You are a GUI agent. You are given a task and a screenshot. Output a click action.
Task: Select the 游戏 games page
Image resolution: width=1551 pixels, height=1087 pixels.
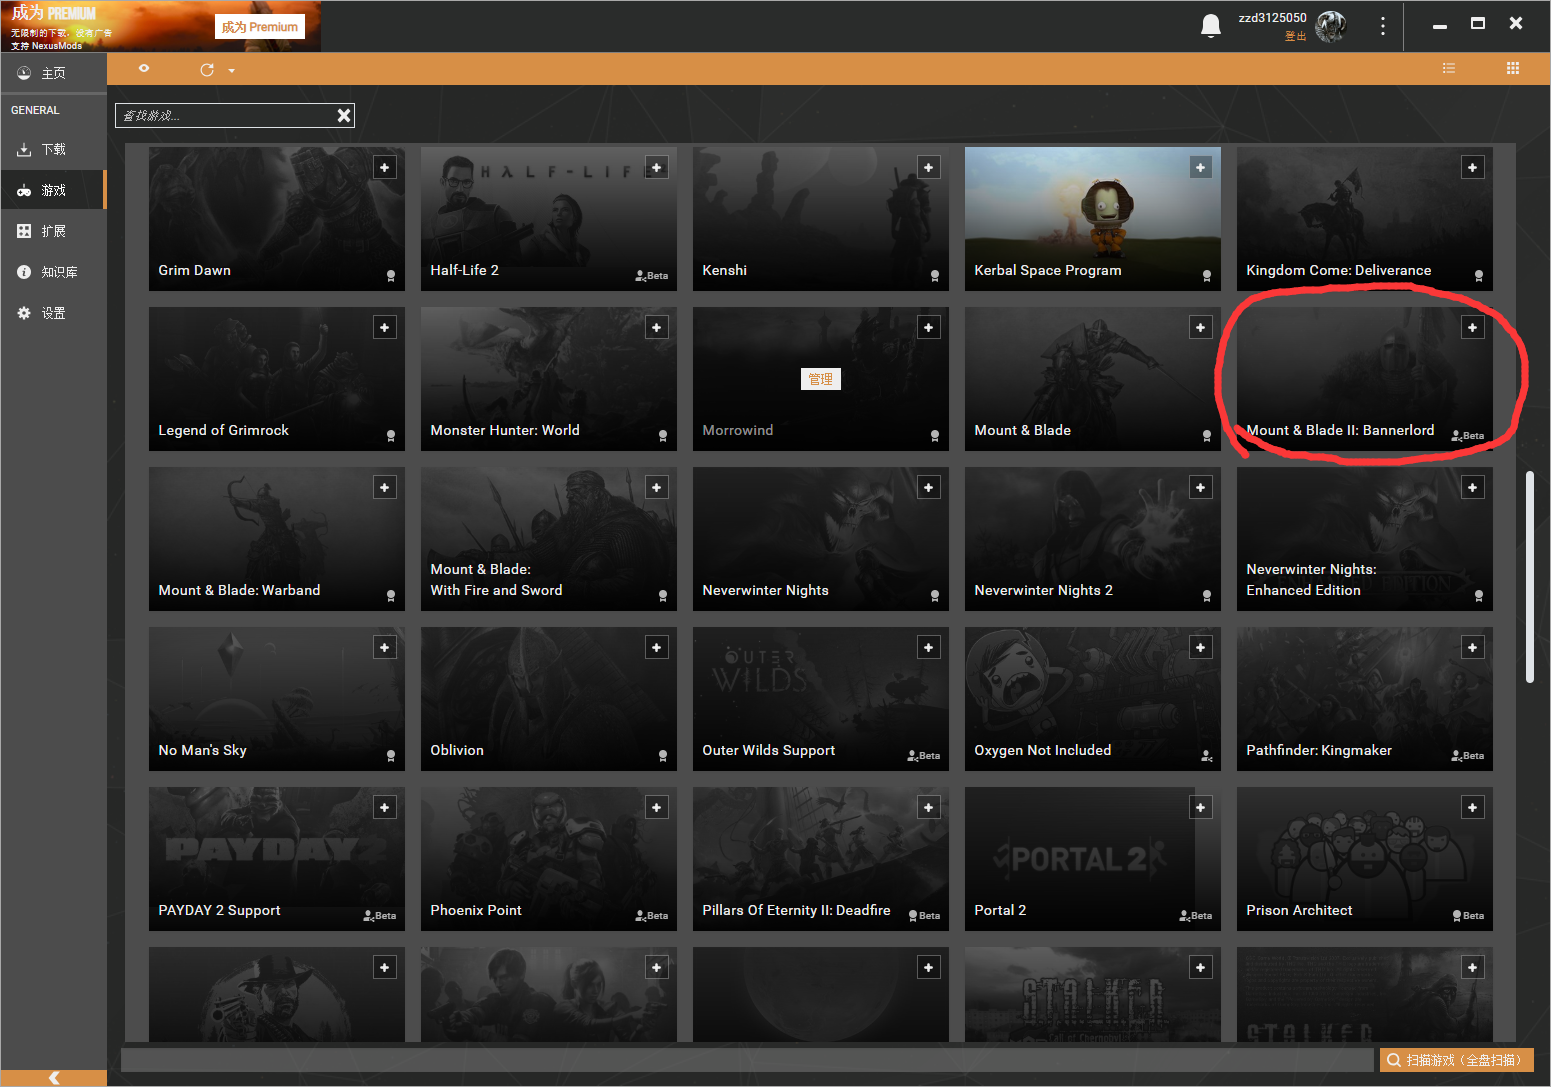coord(53,190)
